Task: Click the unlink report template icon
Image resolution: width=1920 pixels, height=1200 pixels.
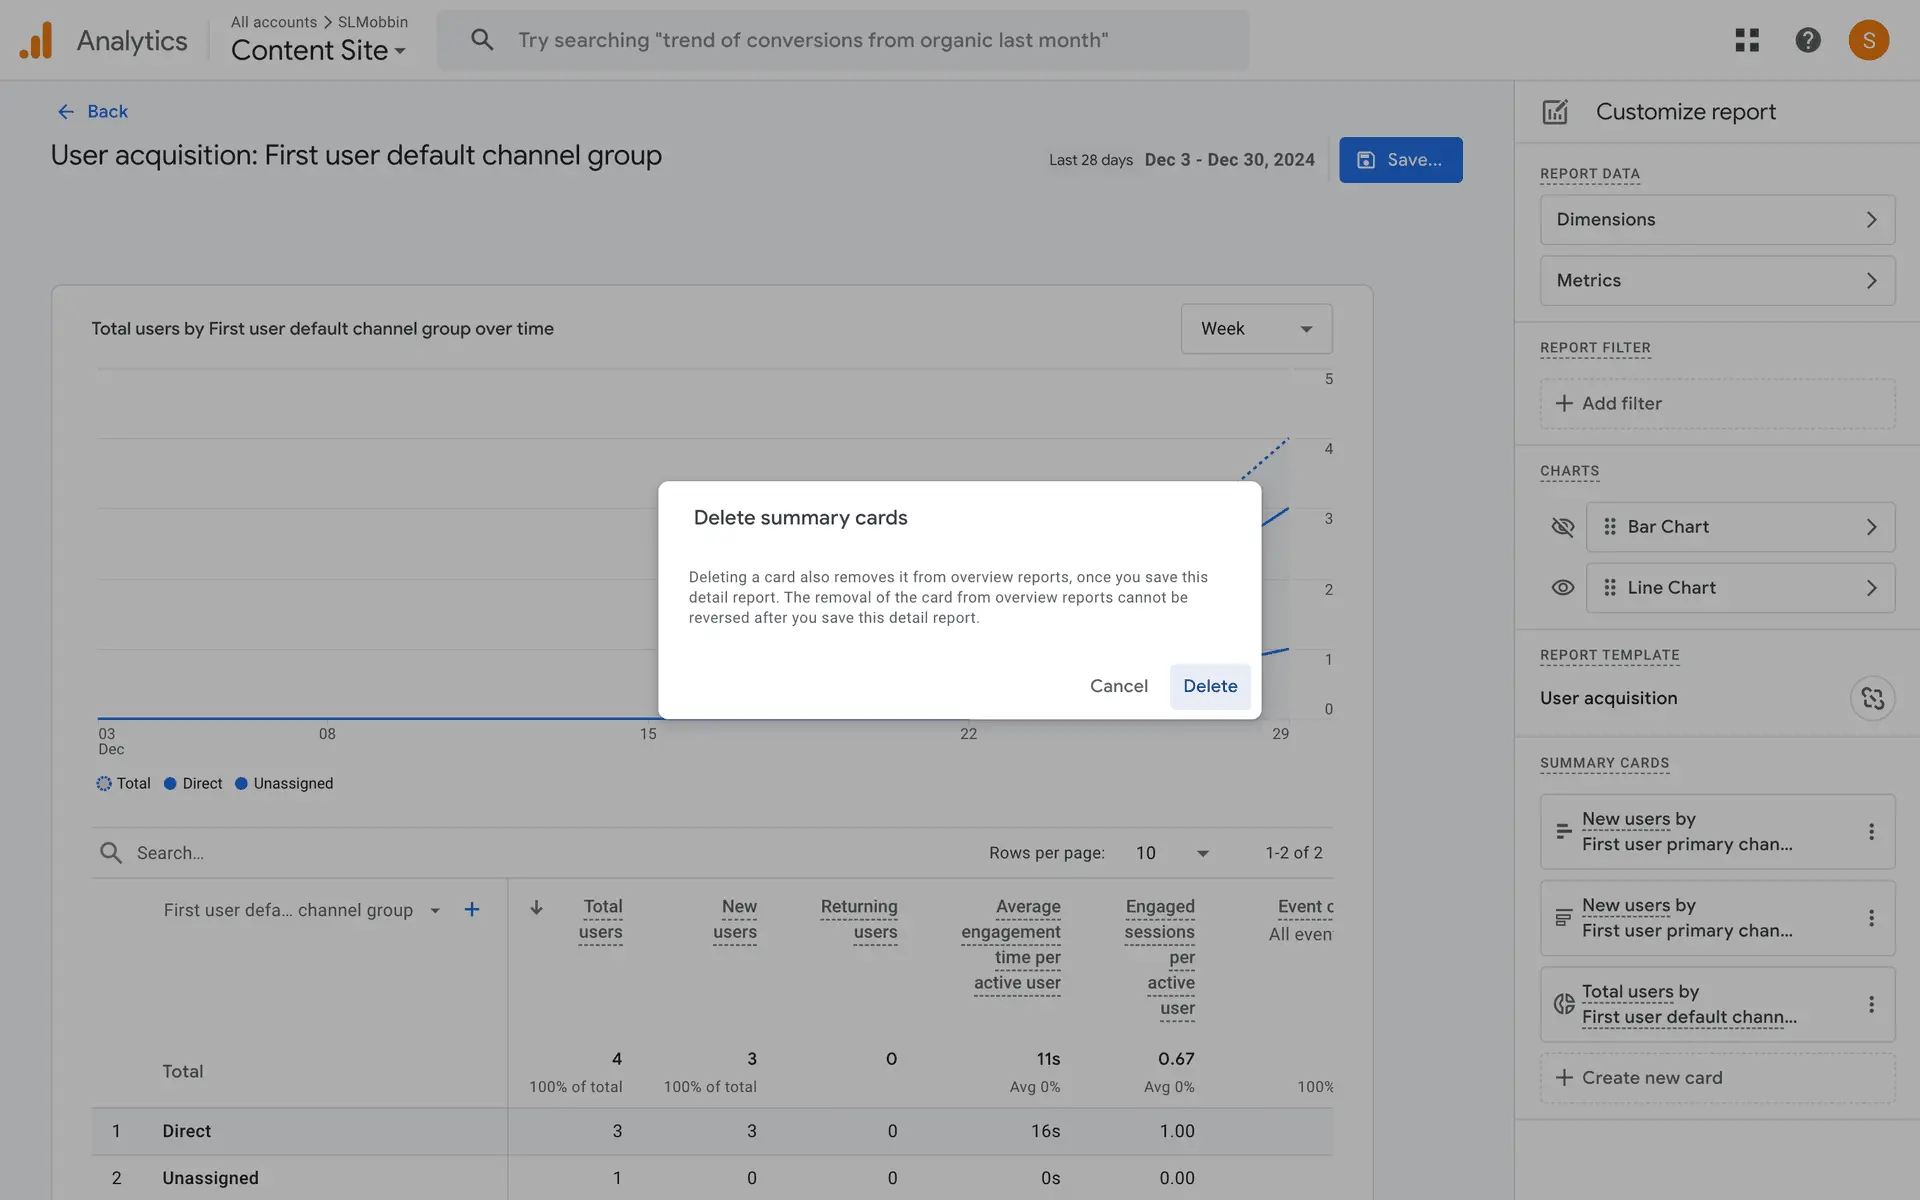Action: 1872,698
